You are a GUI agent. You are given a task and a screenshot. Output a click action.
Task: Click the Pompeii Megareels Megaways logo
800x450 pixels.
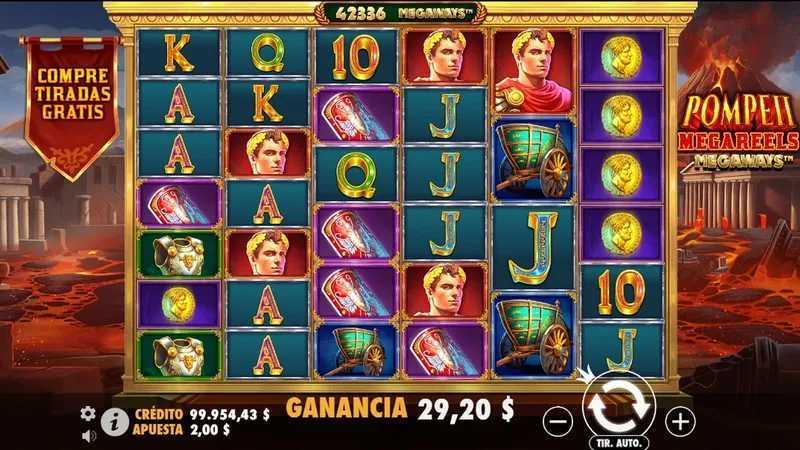click(739, 131)
